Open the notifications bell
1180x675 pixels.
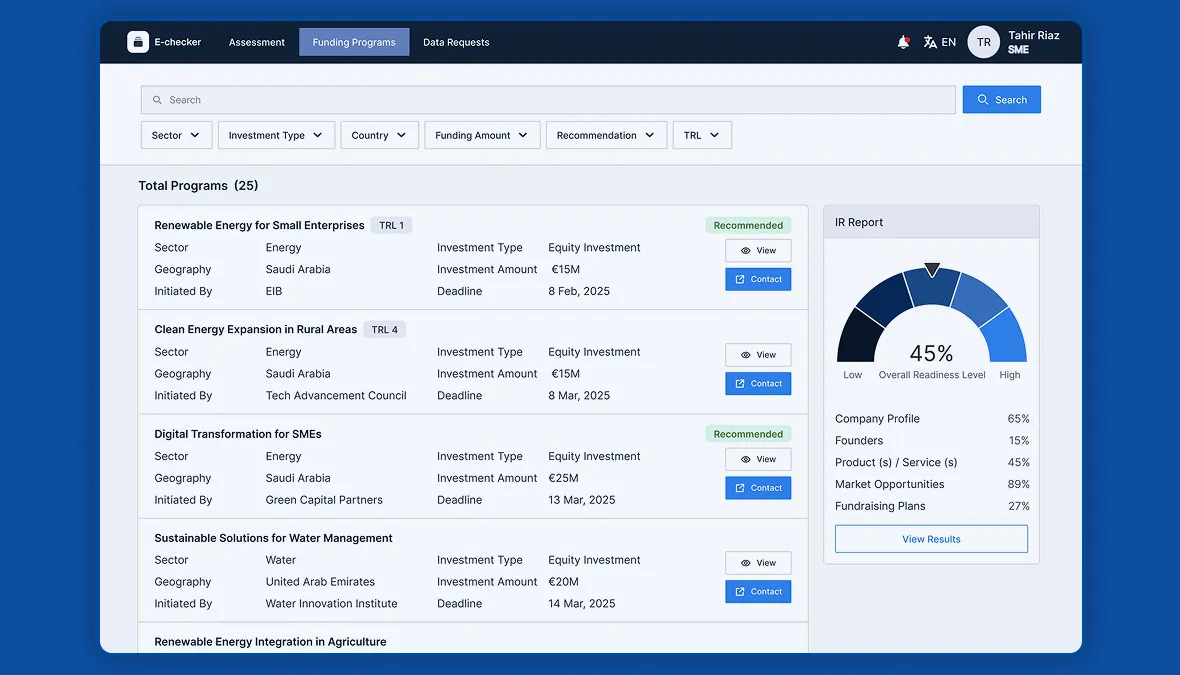point(903,42)
